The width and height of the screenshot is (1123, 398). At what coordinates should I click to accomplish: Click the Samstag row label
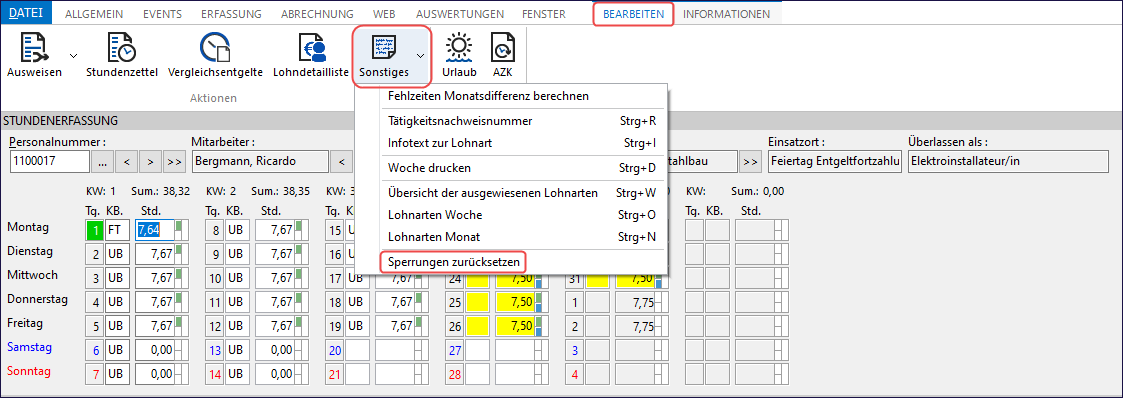(x=29, y=347)
